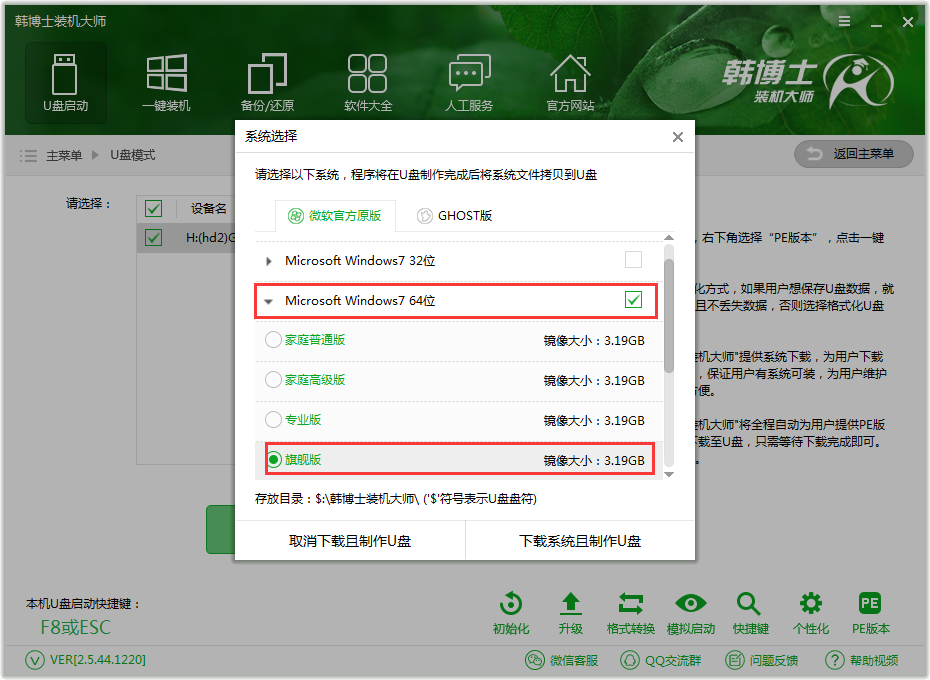Open the 软件大全 section
This screenshot has width=930, height=680.
click(x=368, y=82)
